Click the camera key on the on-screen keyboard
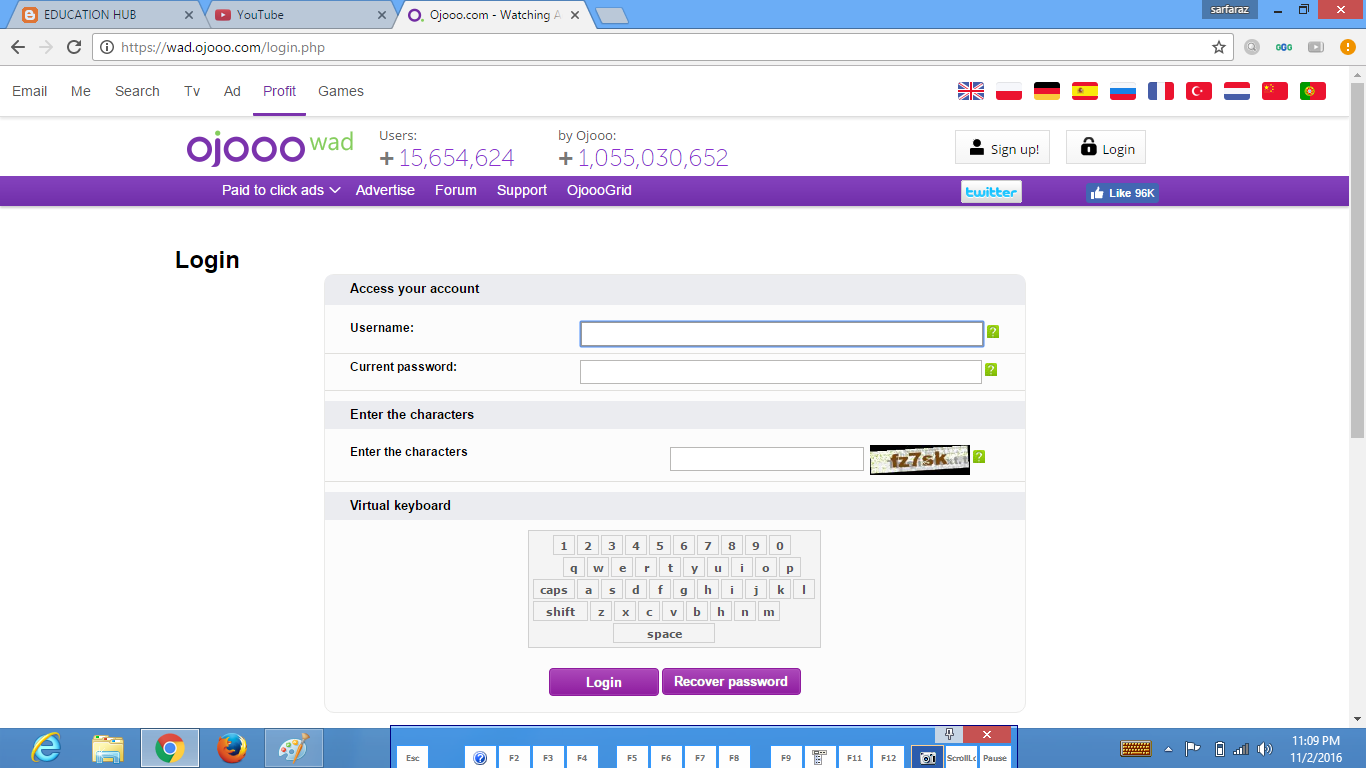 927,758
